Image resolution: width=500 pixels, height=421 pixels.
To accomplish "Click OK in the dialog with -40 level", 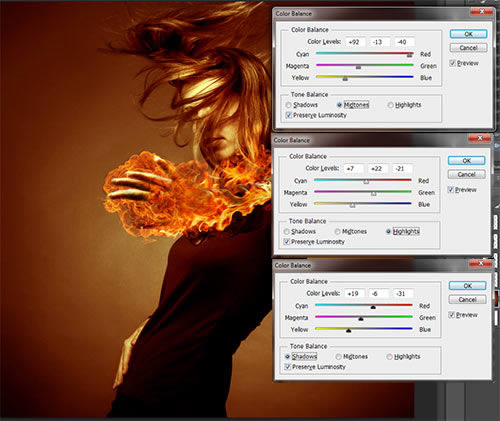I will [468, 34].
